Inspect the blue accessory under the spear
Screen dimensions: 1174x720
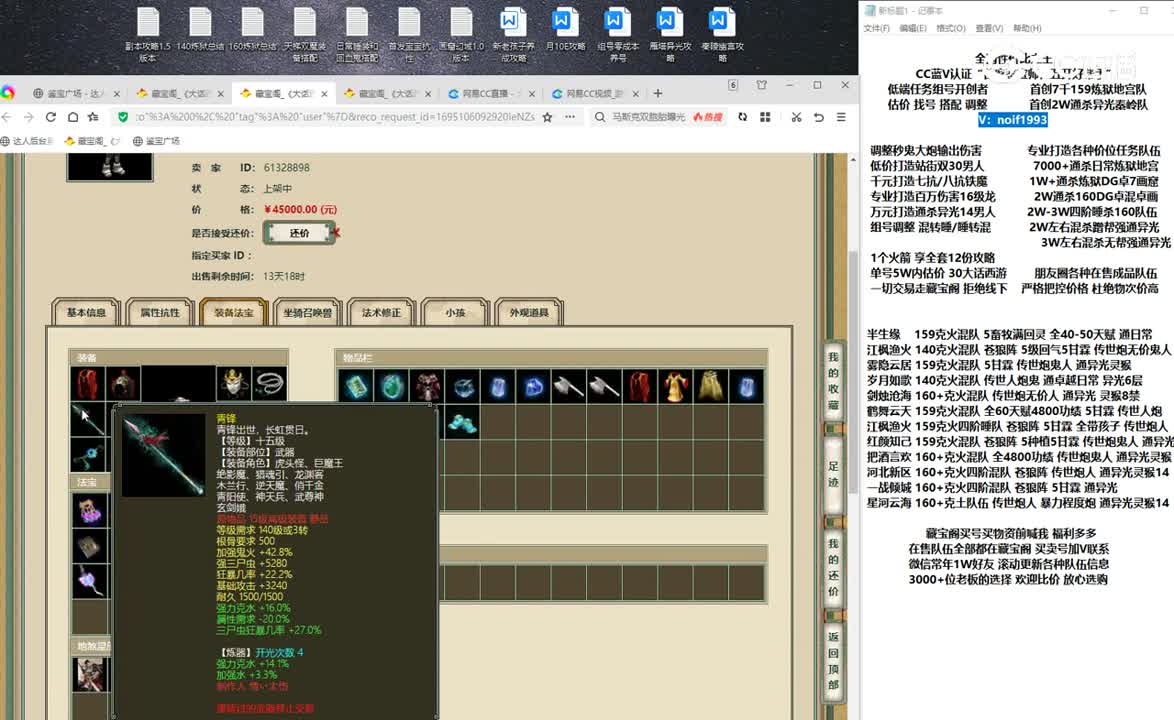(88, 454)
